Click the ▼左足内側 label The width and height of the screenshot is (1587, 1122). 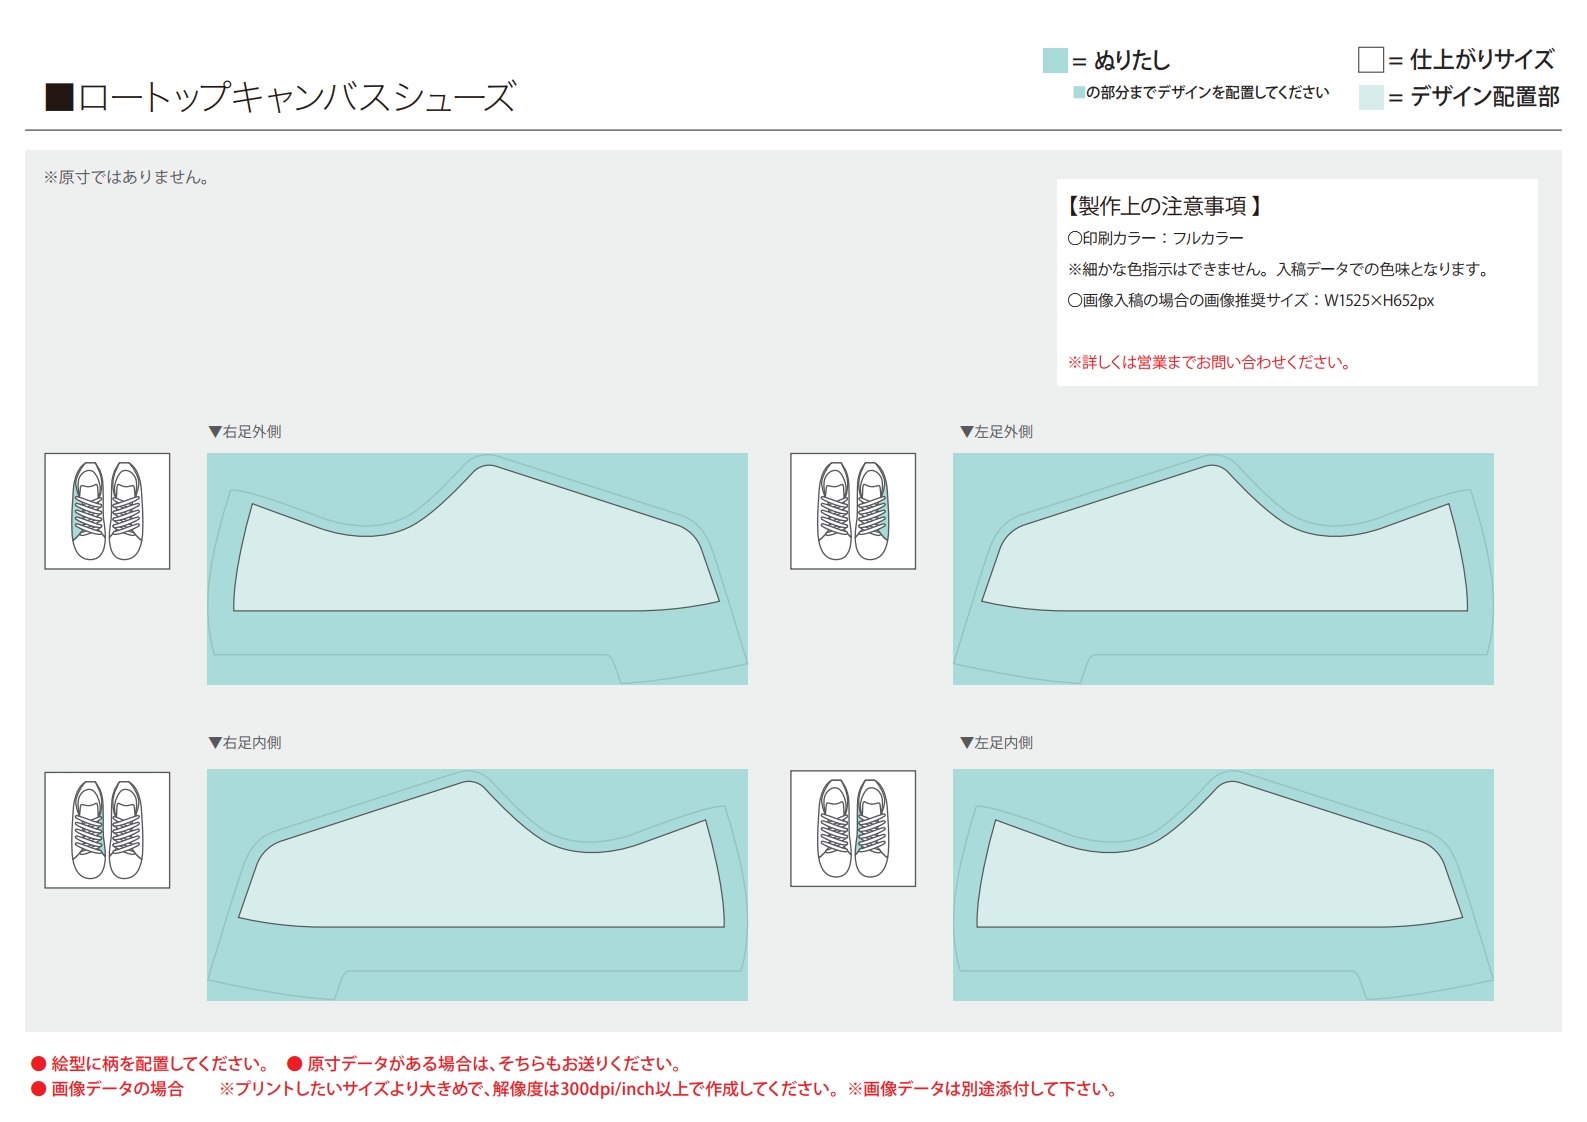(997, 743)
